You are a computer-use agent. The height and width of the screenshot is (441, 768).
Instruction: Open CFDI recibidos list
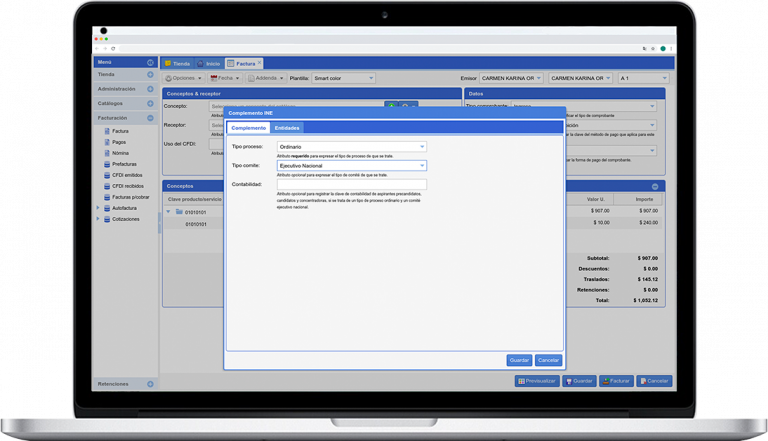127,186
